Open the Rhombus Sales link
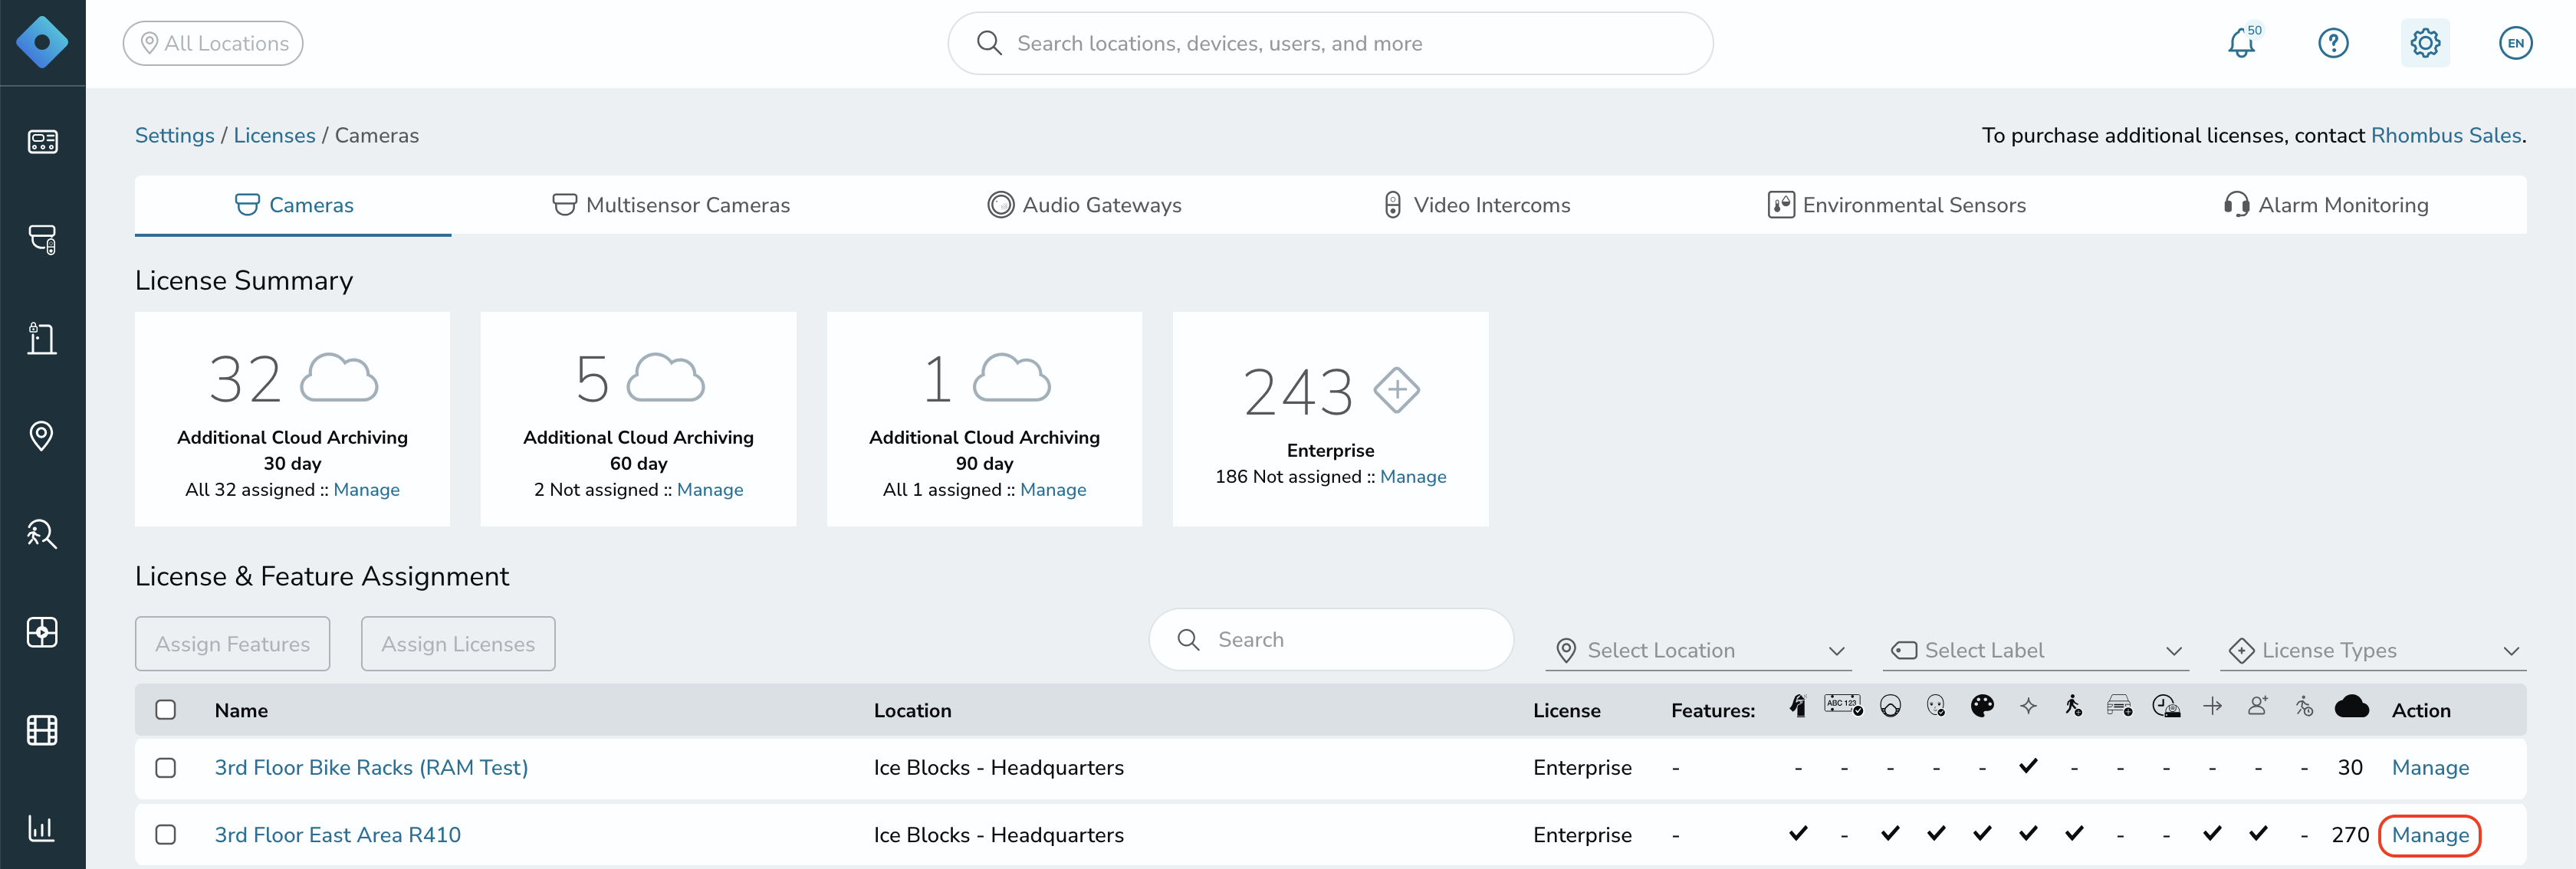 [2446, 136]
